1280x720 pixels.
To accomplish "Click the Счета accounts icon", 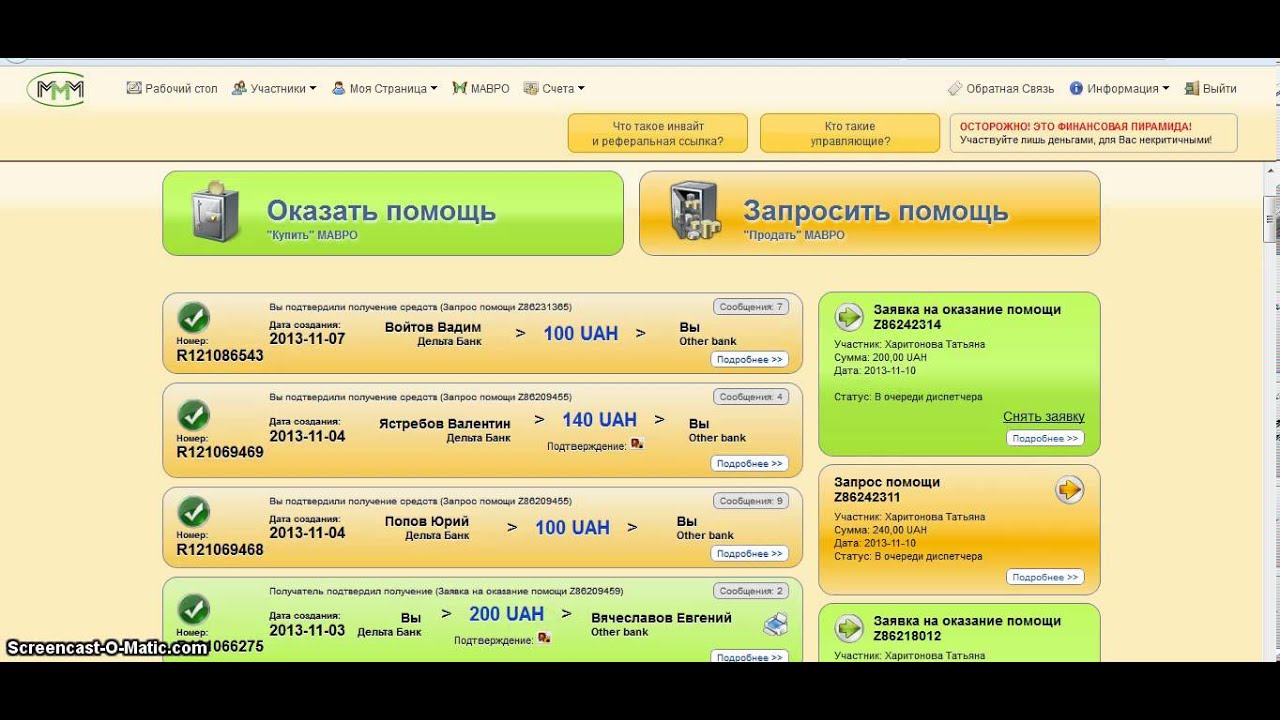I will coord(531,88).
